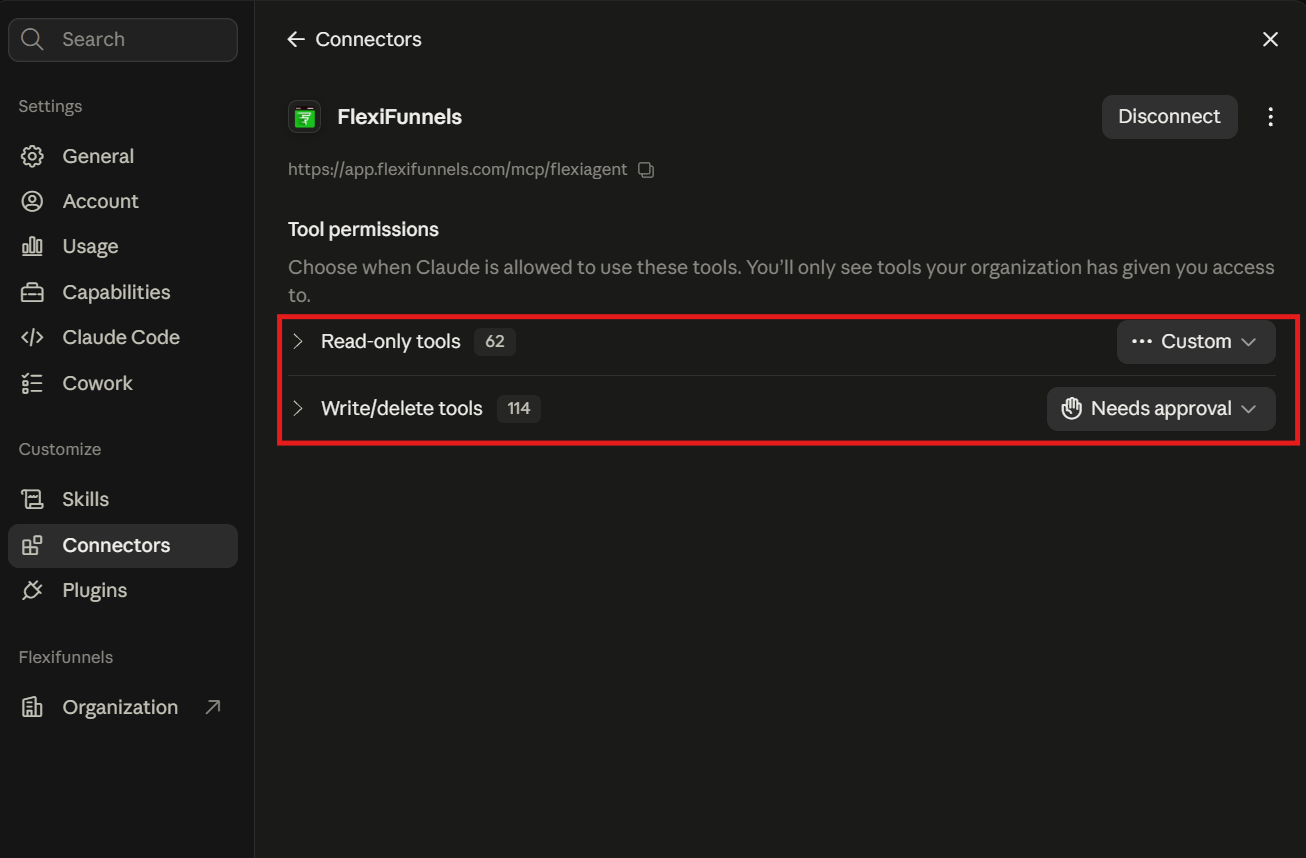
Task: Open the three-dot connector options menu
Action: 1270,117
